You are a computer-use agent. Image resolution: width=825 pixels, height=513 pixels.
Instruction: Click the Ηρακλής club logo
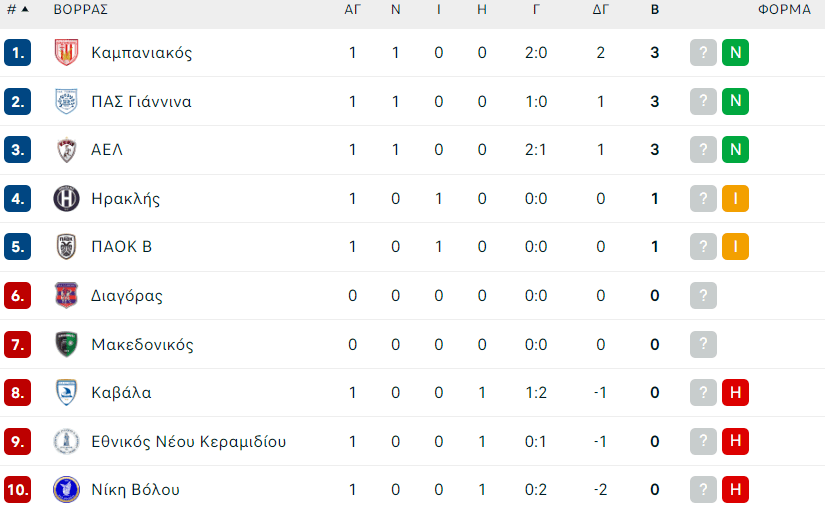tap(66, 199)
